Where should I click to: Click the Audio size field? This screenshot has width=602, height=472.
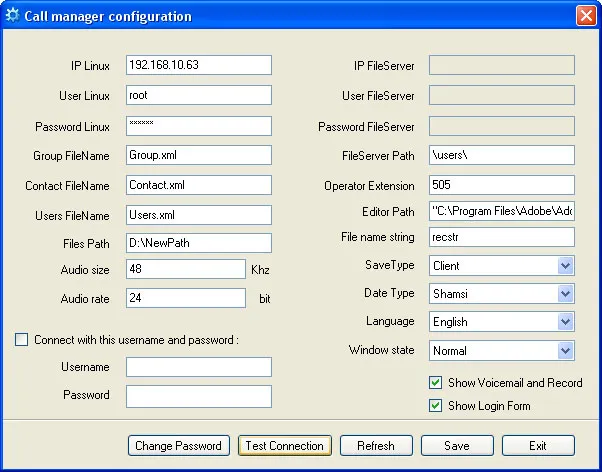(186, 269)
